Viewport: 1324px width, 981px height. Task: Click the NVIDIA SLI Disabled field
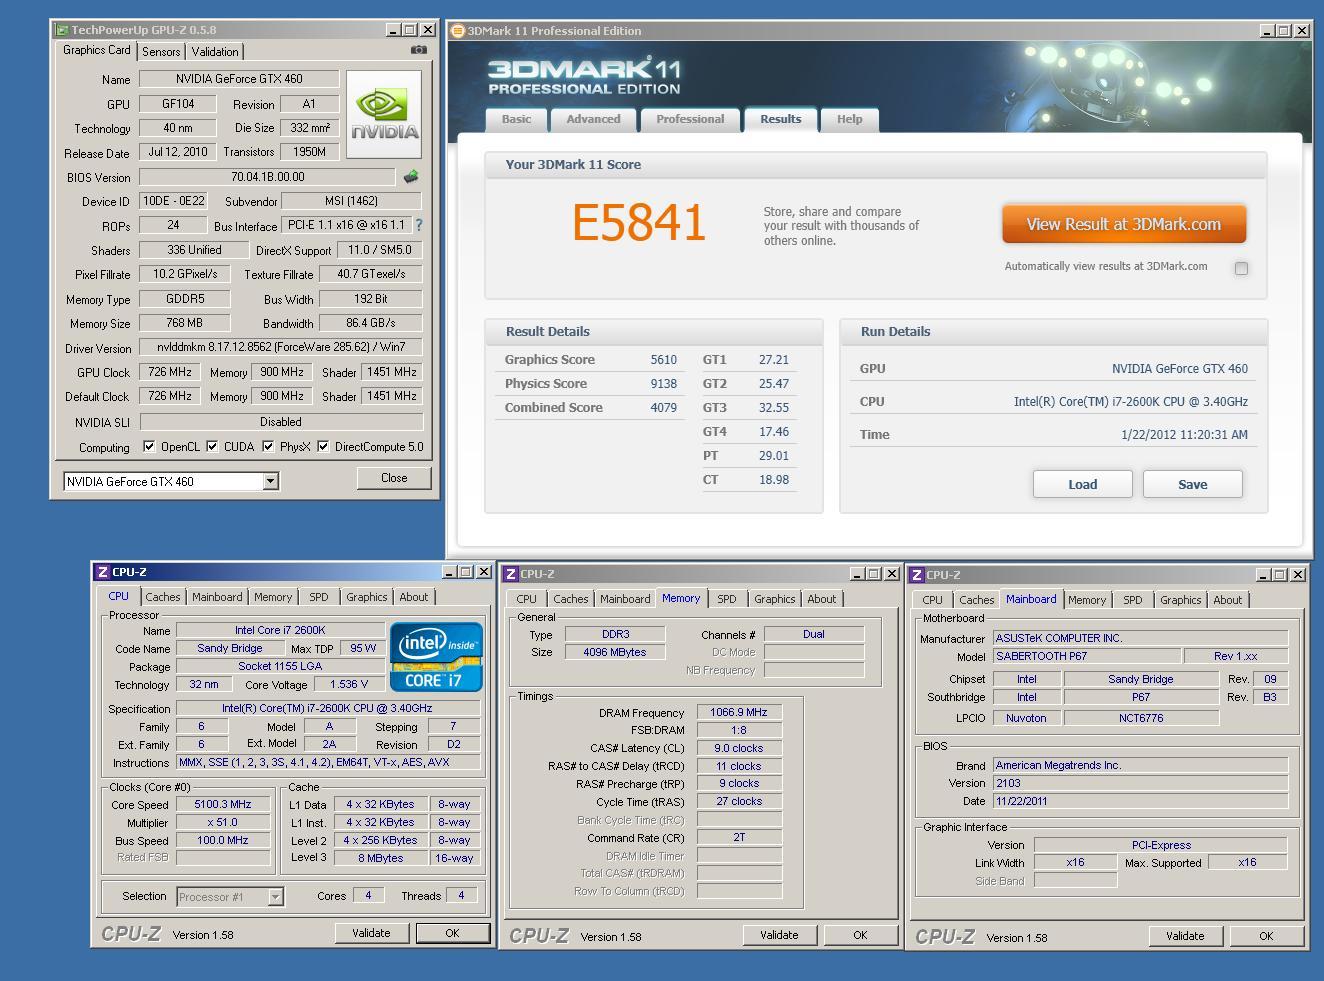click(281, 422)
